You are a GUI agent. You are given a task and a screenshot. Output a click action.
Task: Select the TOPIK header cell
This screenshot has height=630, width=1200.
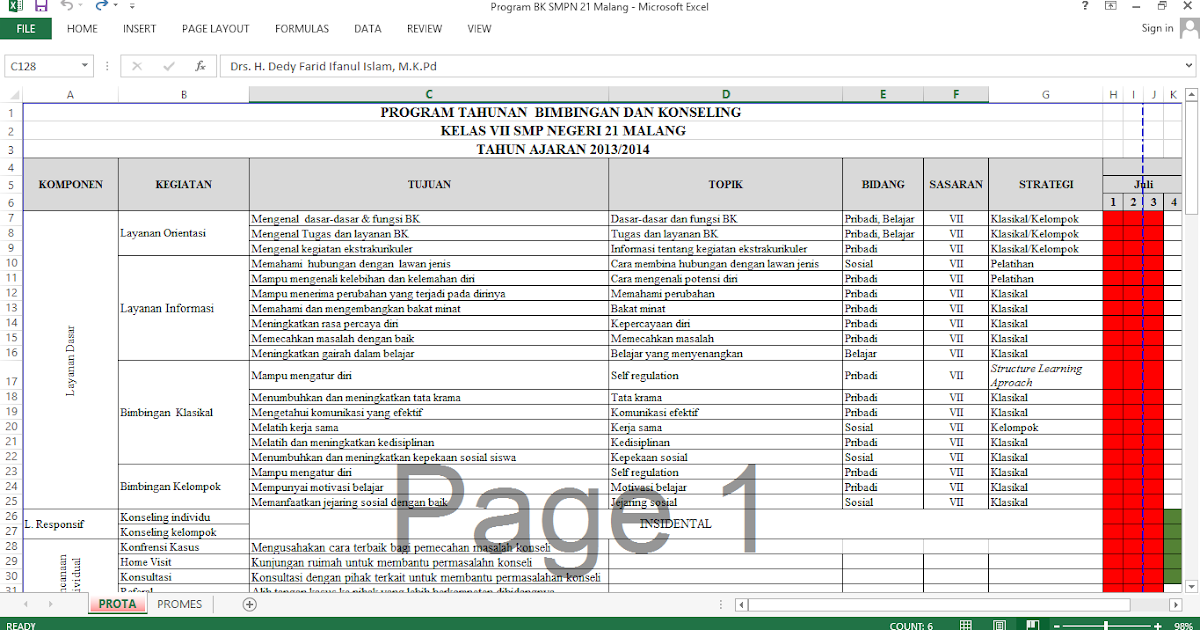tap(725, 184)
